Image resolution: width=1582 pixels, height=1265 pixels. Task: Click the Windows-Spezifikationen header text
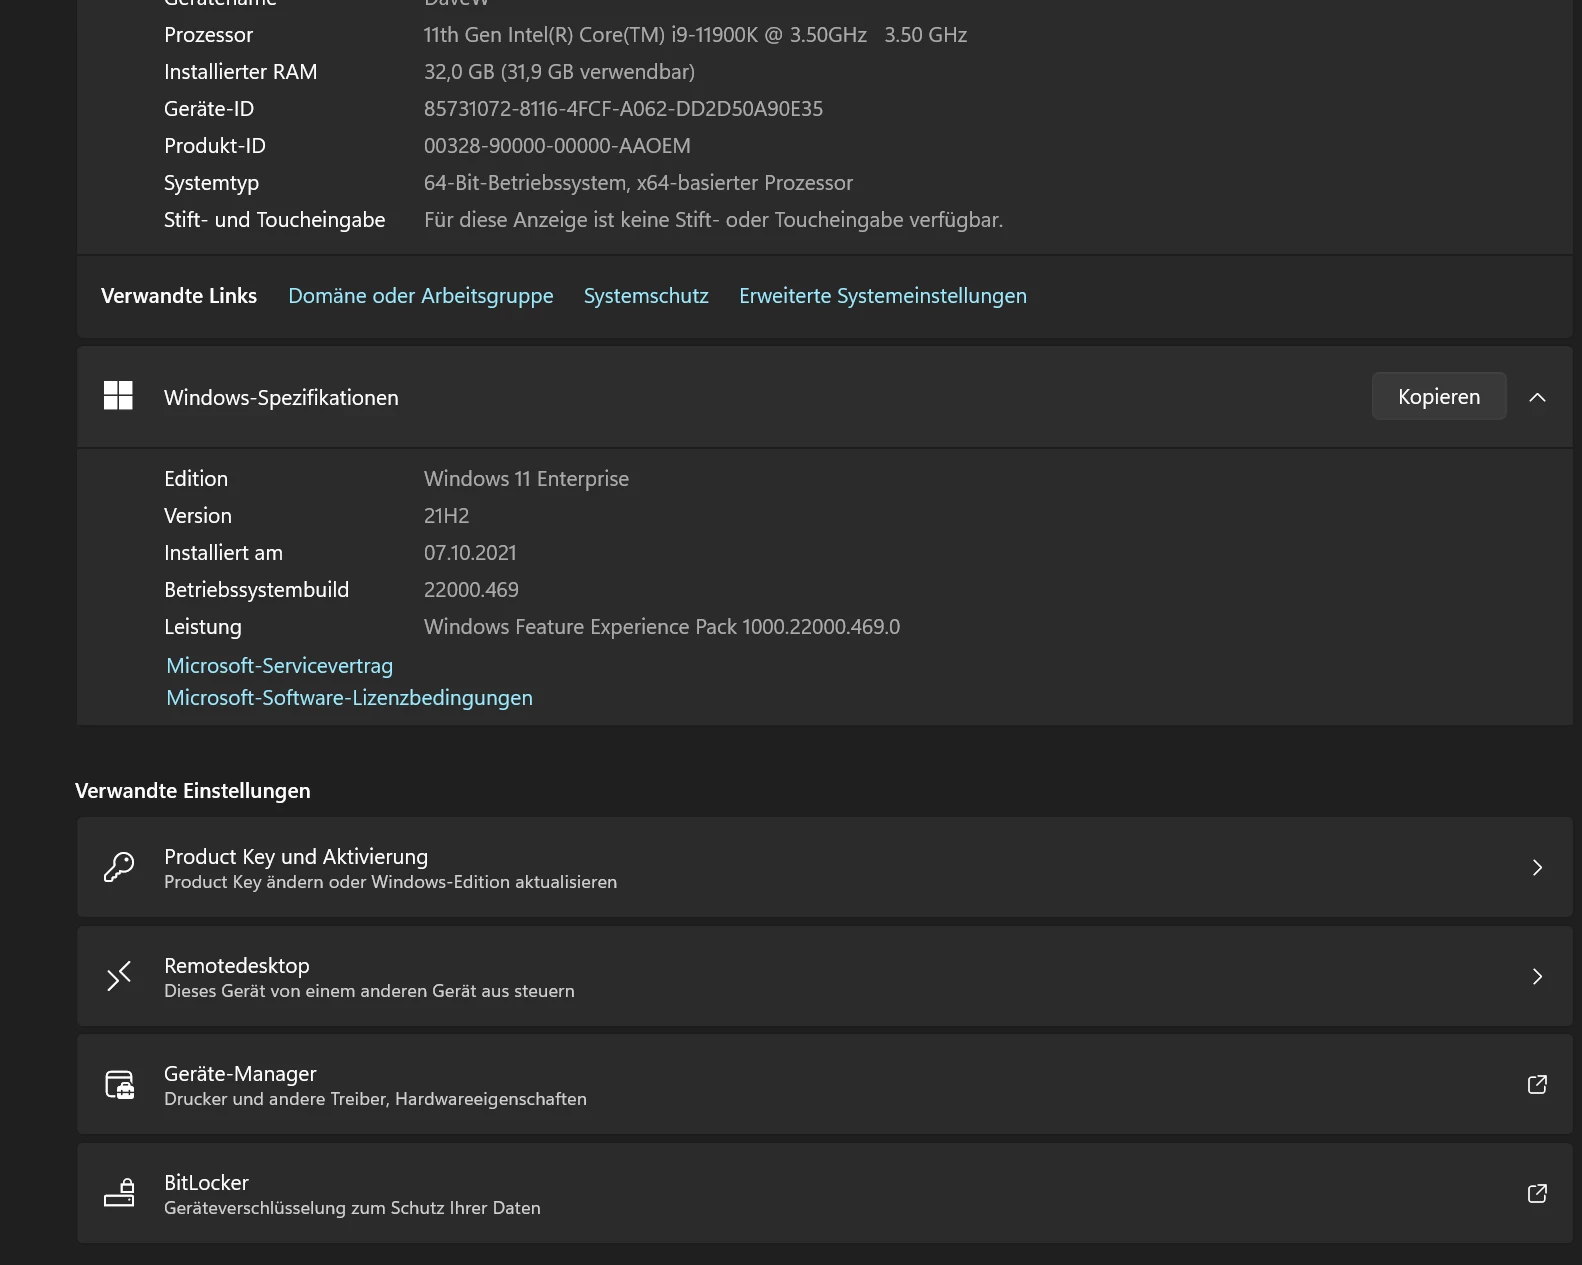click(281, 398)
